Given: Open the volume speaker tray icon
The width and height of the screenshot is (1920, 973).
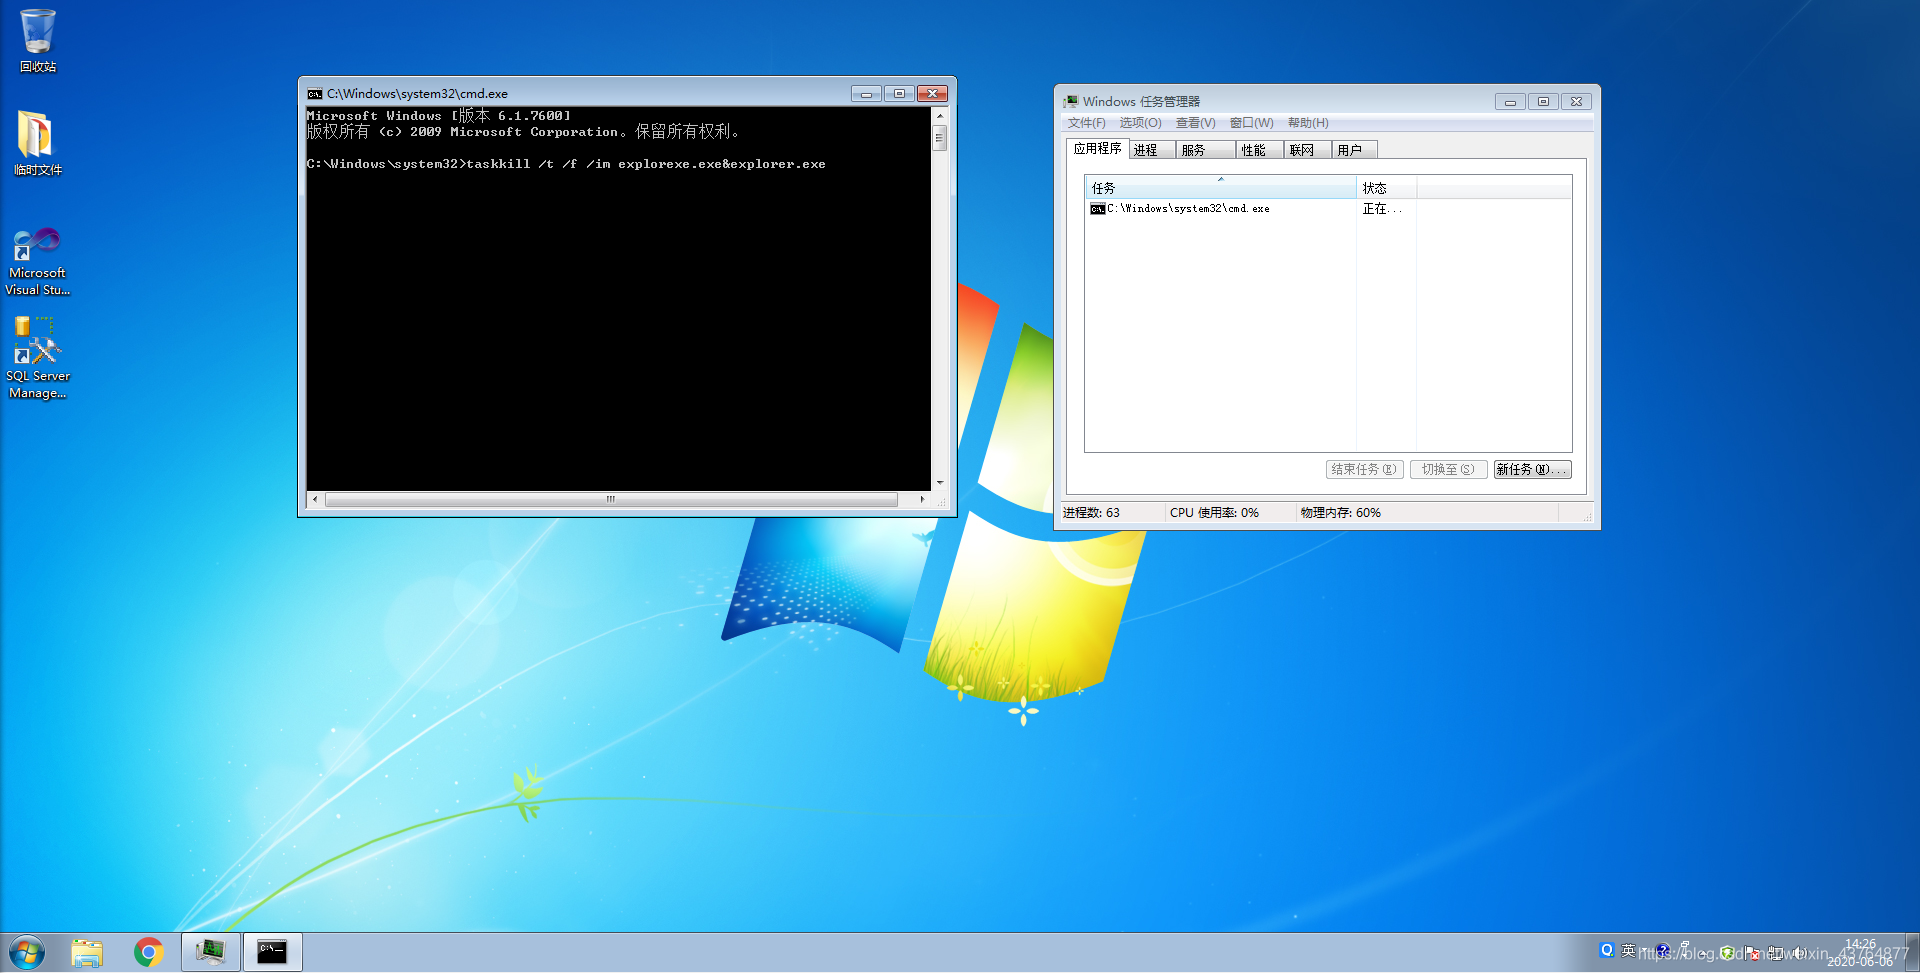Looking at the screenshot, I should [x=1799, y=953].
